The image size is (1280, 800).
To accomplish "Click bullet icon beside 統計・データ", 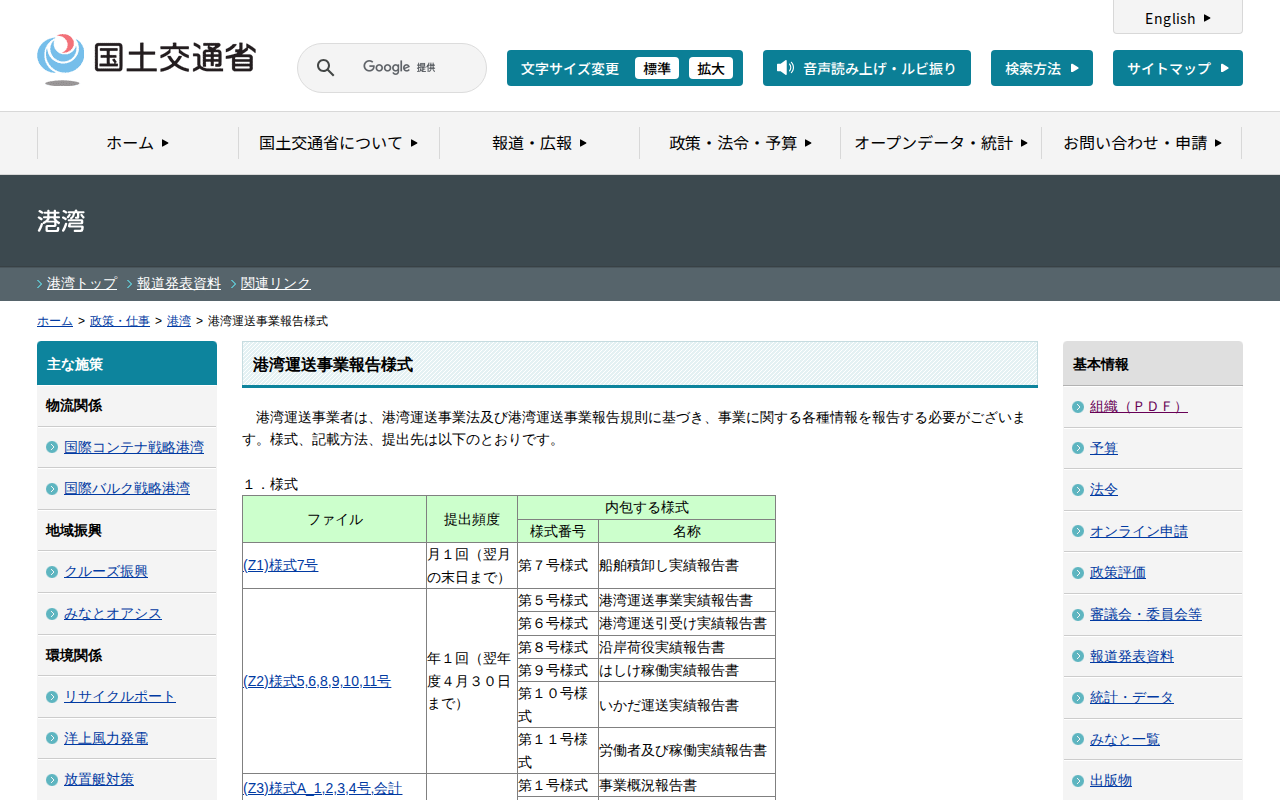I will (x=1077, y=698).
